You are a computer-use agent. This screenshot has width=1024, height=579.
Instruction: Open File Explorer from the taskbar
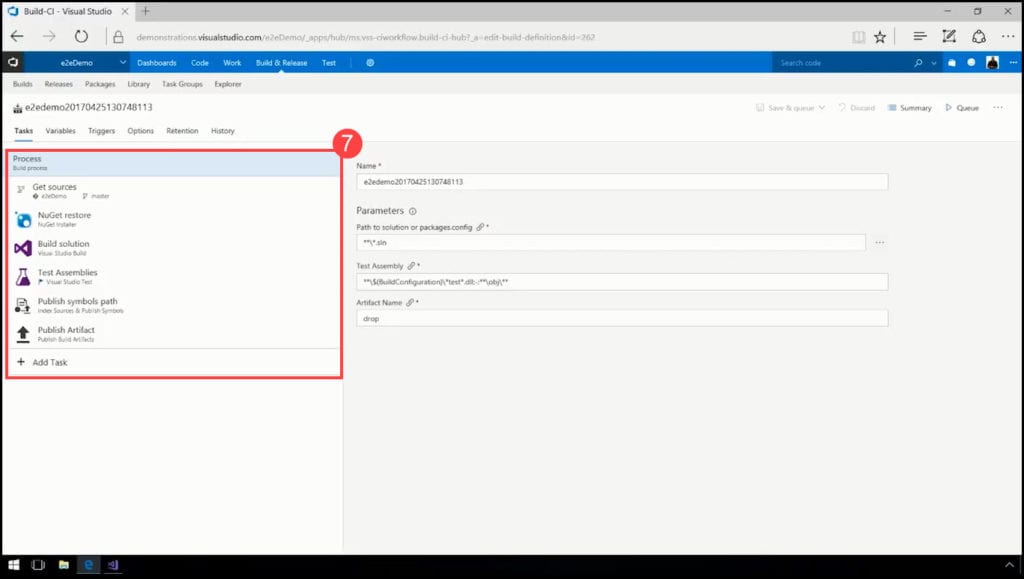[63, 565]
